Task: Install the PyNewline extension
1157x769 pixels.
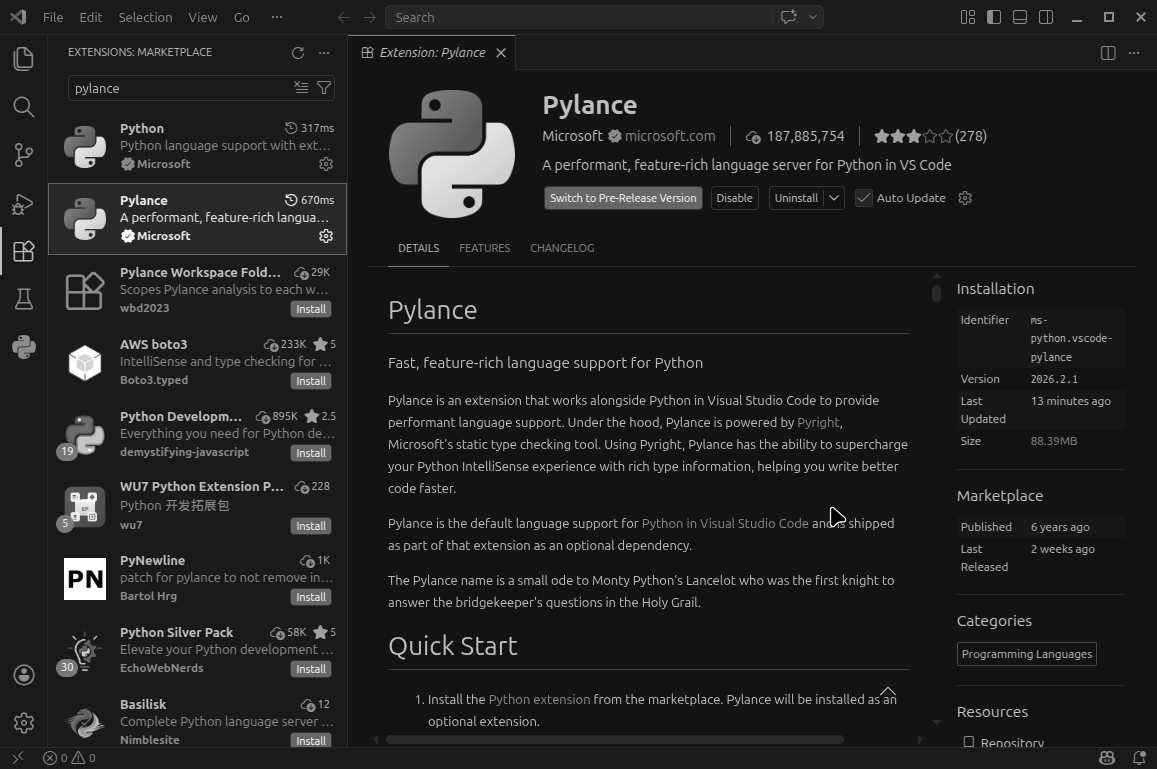Action: click(311, 597)
